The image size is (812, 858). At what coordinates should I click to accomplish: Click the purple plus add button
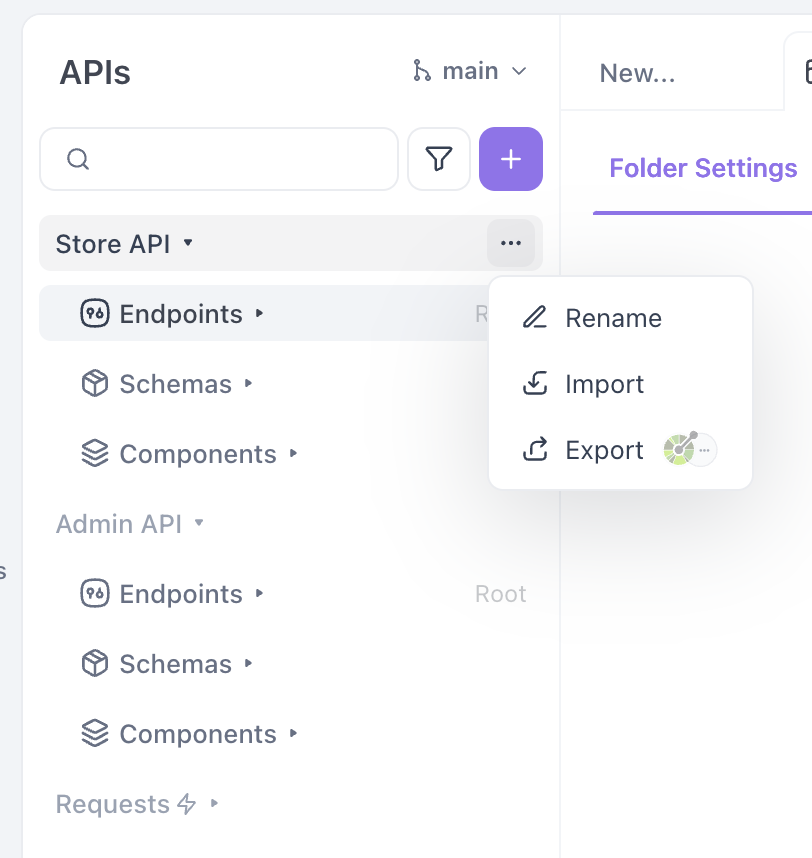511,159
